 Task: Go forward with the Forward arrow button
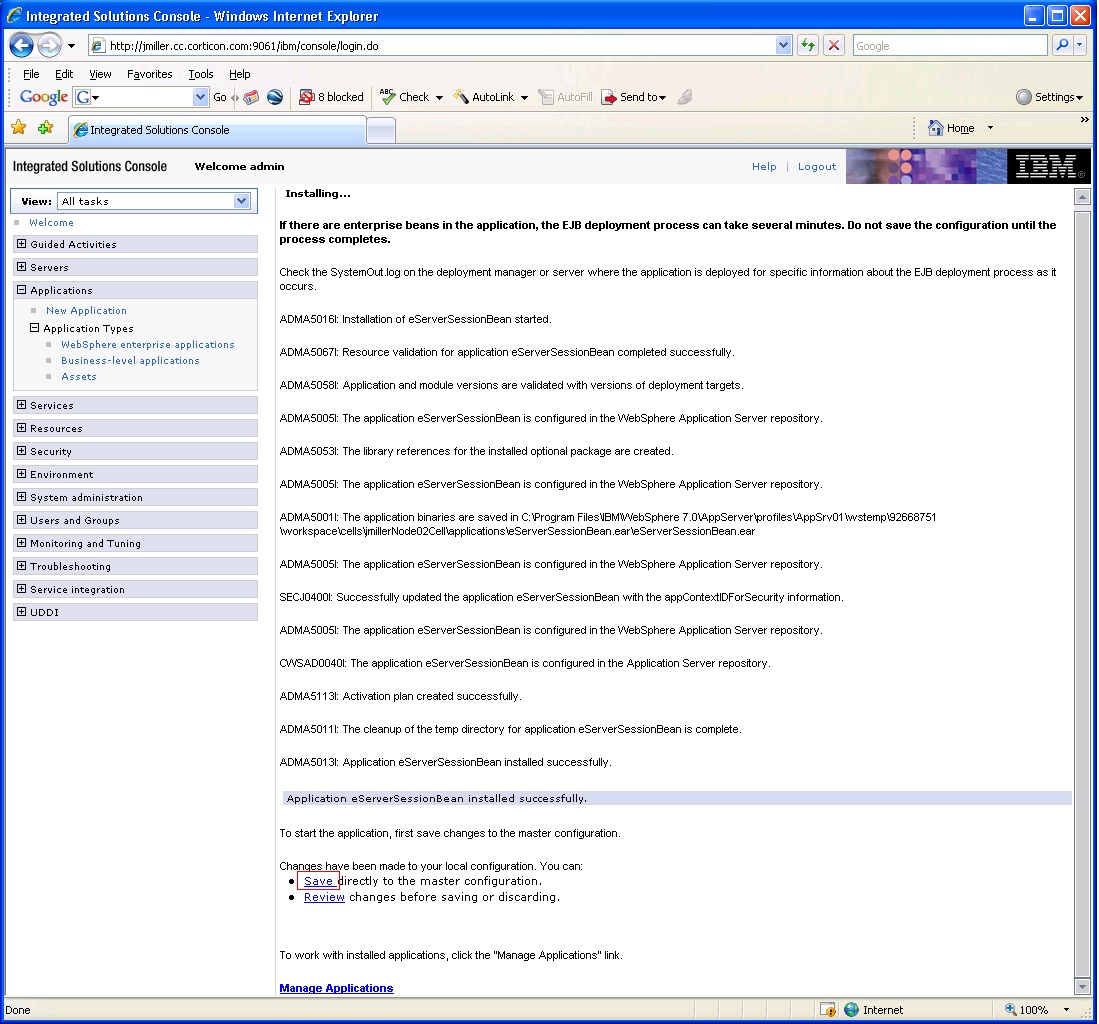[49, 46]
